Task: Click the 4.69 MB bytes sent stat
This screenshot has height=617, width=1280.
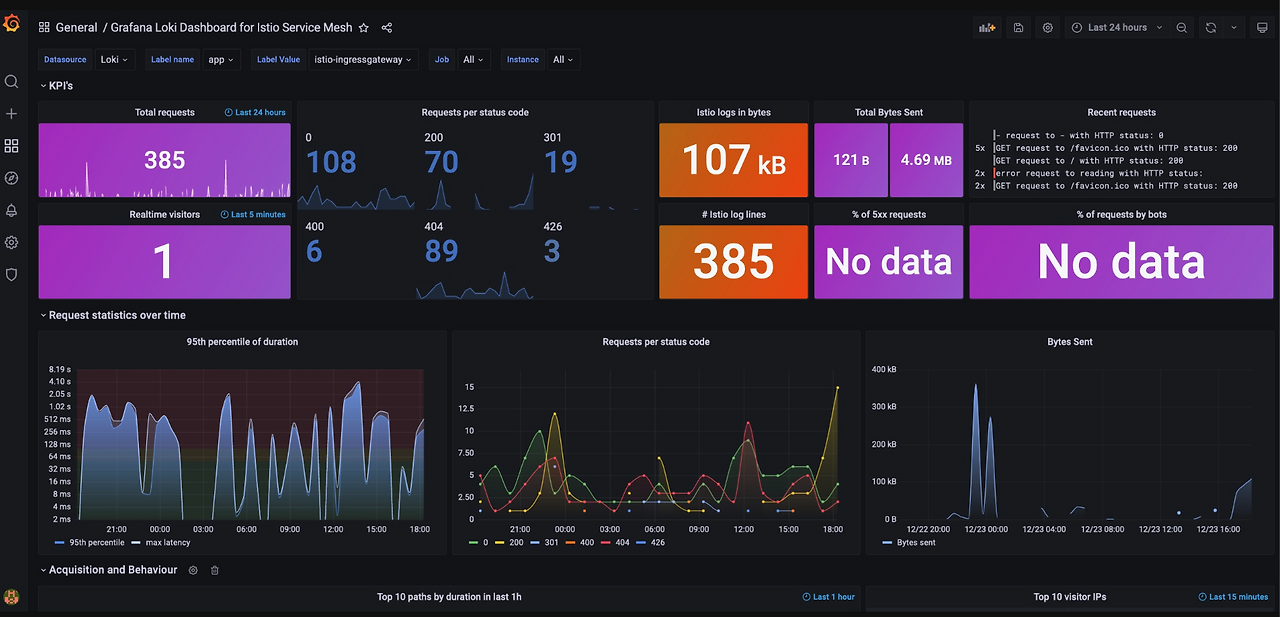Action: pyautogui.click(x=926, y=160)
